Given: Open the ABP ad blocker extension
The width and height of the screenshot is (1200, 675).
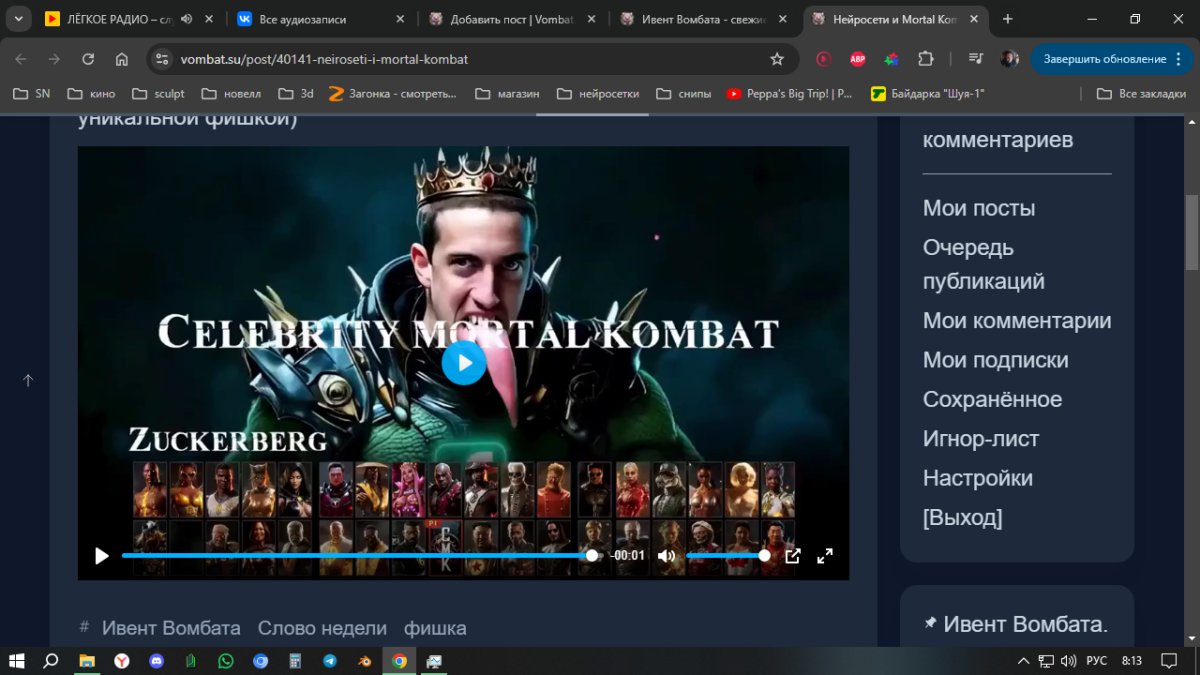Looking at the screenshot, I should (x=857, y=59).
